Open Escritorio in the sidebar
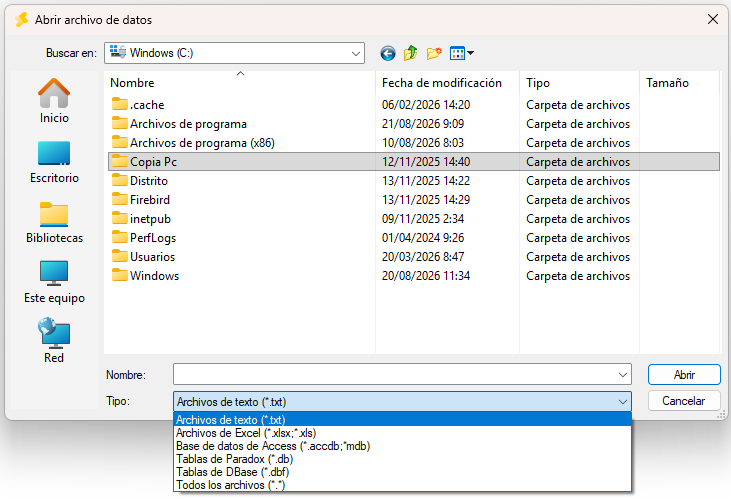The width and height of the screenshot is (731, 499). pyautogui.click(x=54, y=162)
